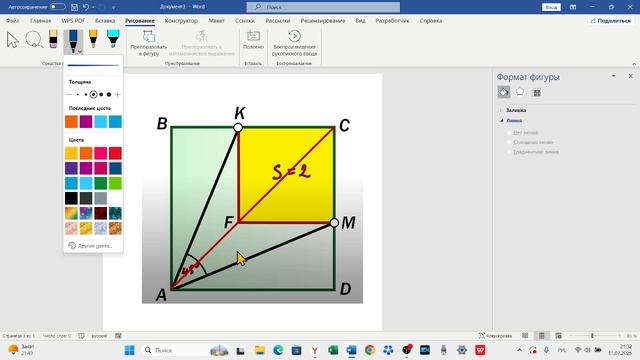The width and height of the screenshot is (640, 360).
Task: Open Google Chrome from the taskbar
Action: click(370, 350)
